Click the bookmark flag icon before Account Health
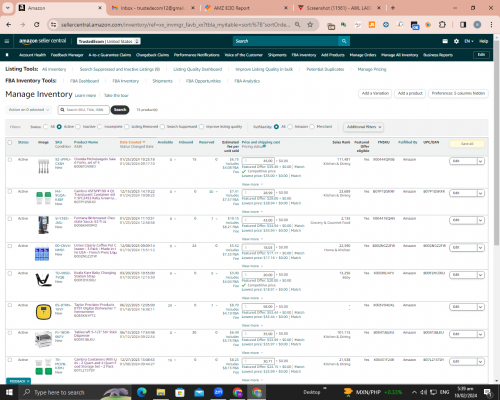The width and height of the screenshot is (500, 400). pyautogui.click(x=7, y=55)
